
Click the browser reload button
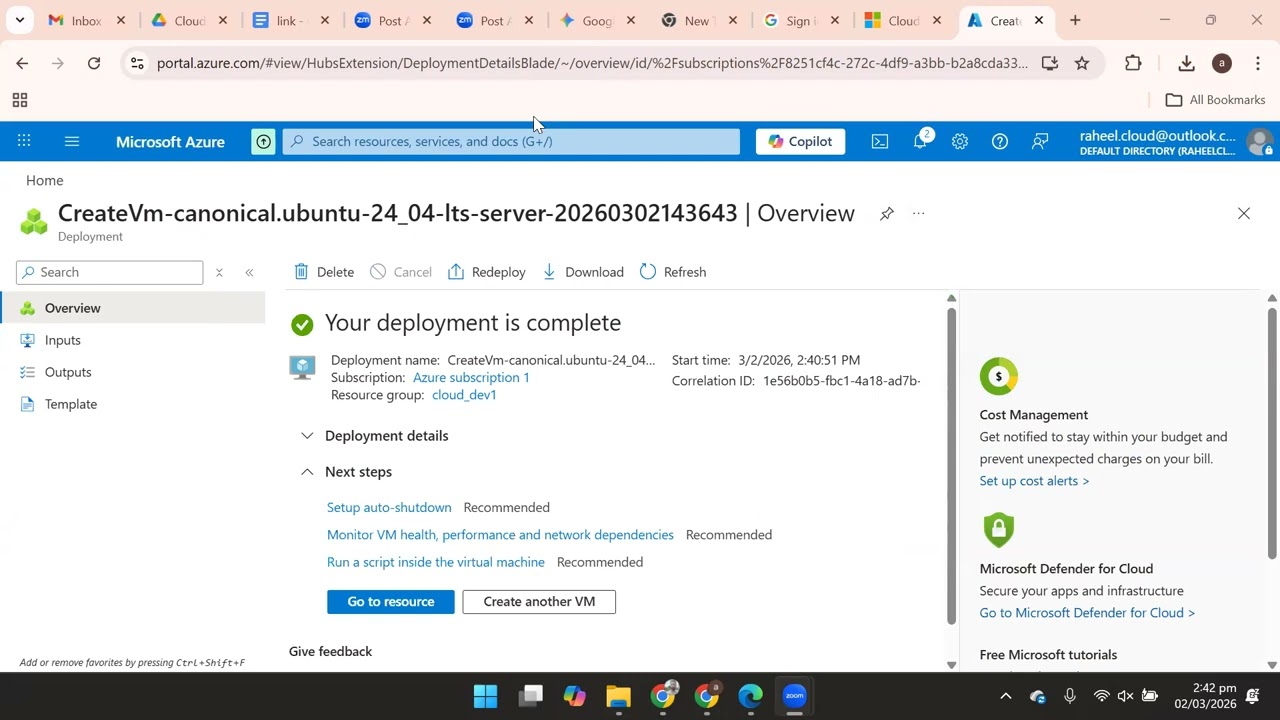coord(94,63)
